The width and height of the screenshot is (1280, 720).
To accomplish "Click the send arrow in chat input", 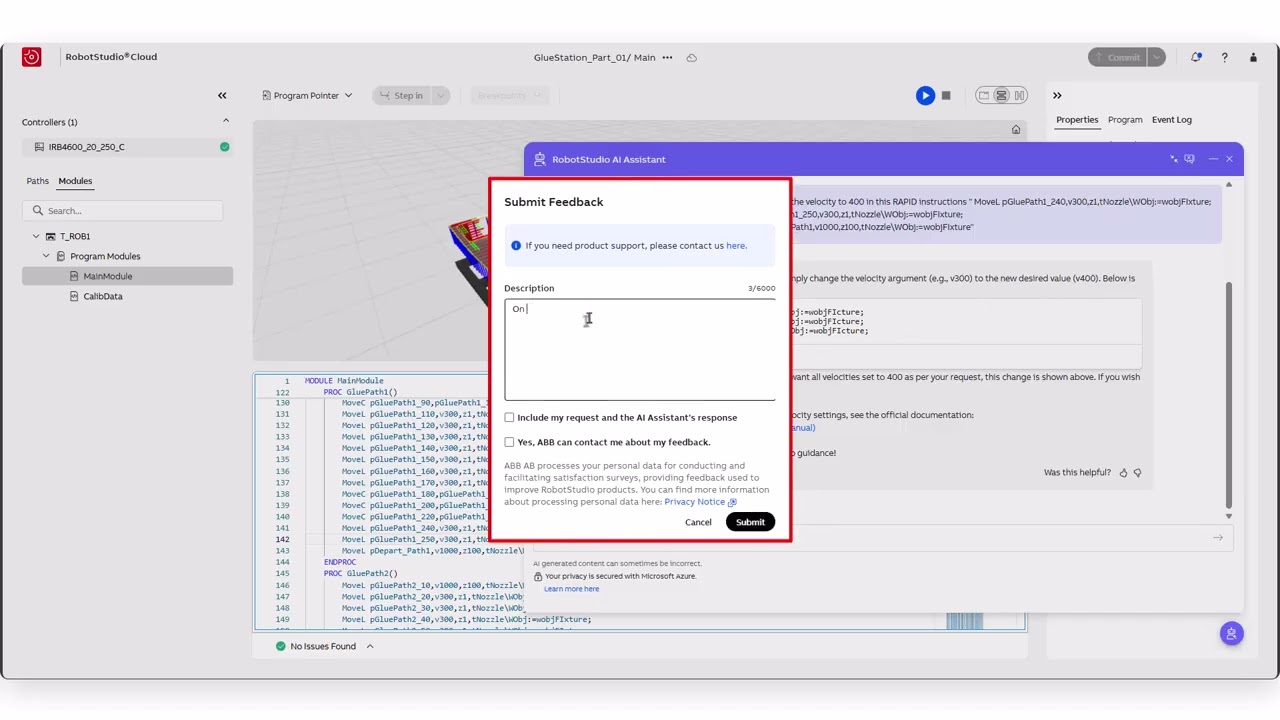I will tap(1218, 538).
